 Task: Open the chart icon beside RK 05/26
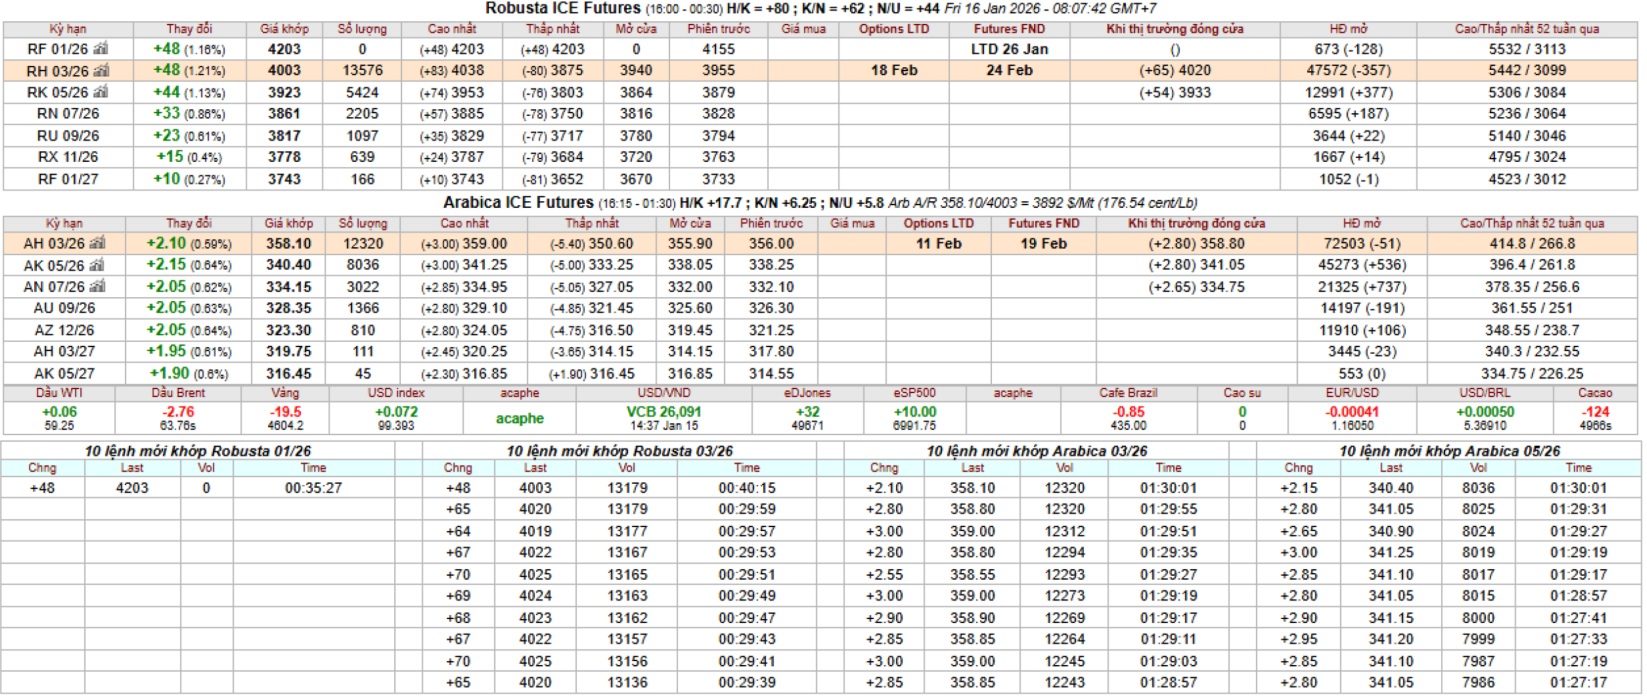[100, 92]
